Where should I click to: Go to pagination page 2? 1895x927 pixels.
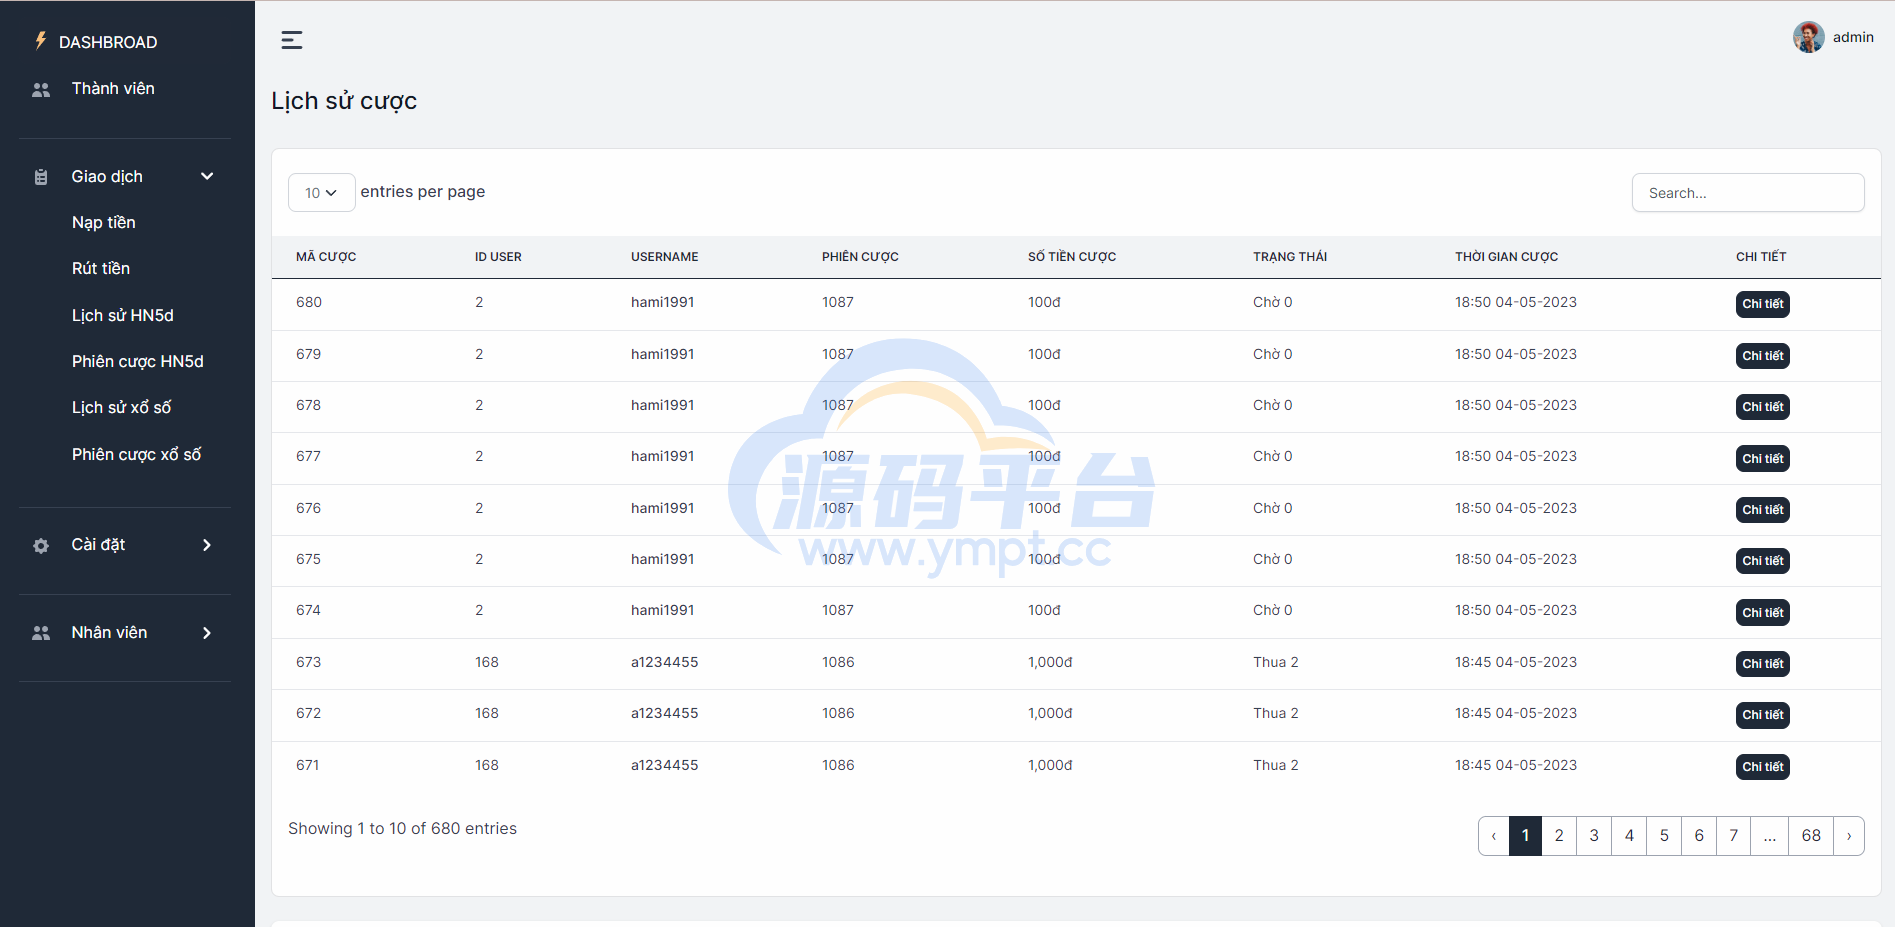(x=1559, y=836)
